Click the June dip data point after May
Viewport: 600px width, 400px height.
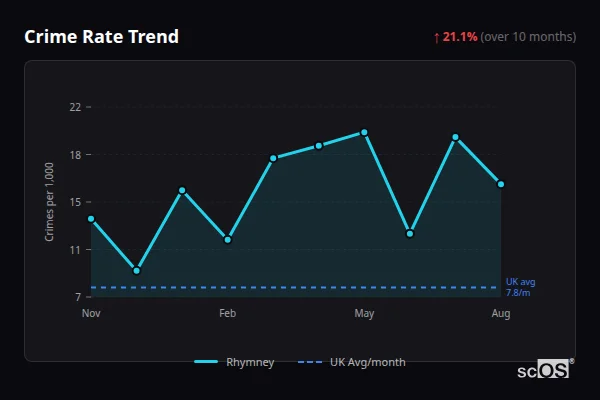click(x=410, y=234)
